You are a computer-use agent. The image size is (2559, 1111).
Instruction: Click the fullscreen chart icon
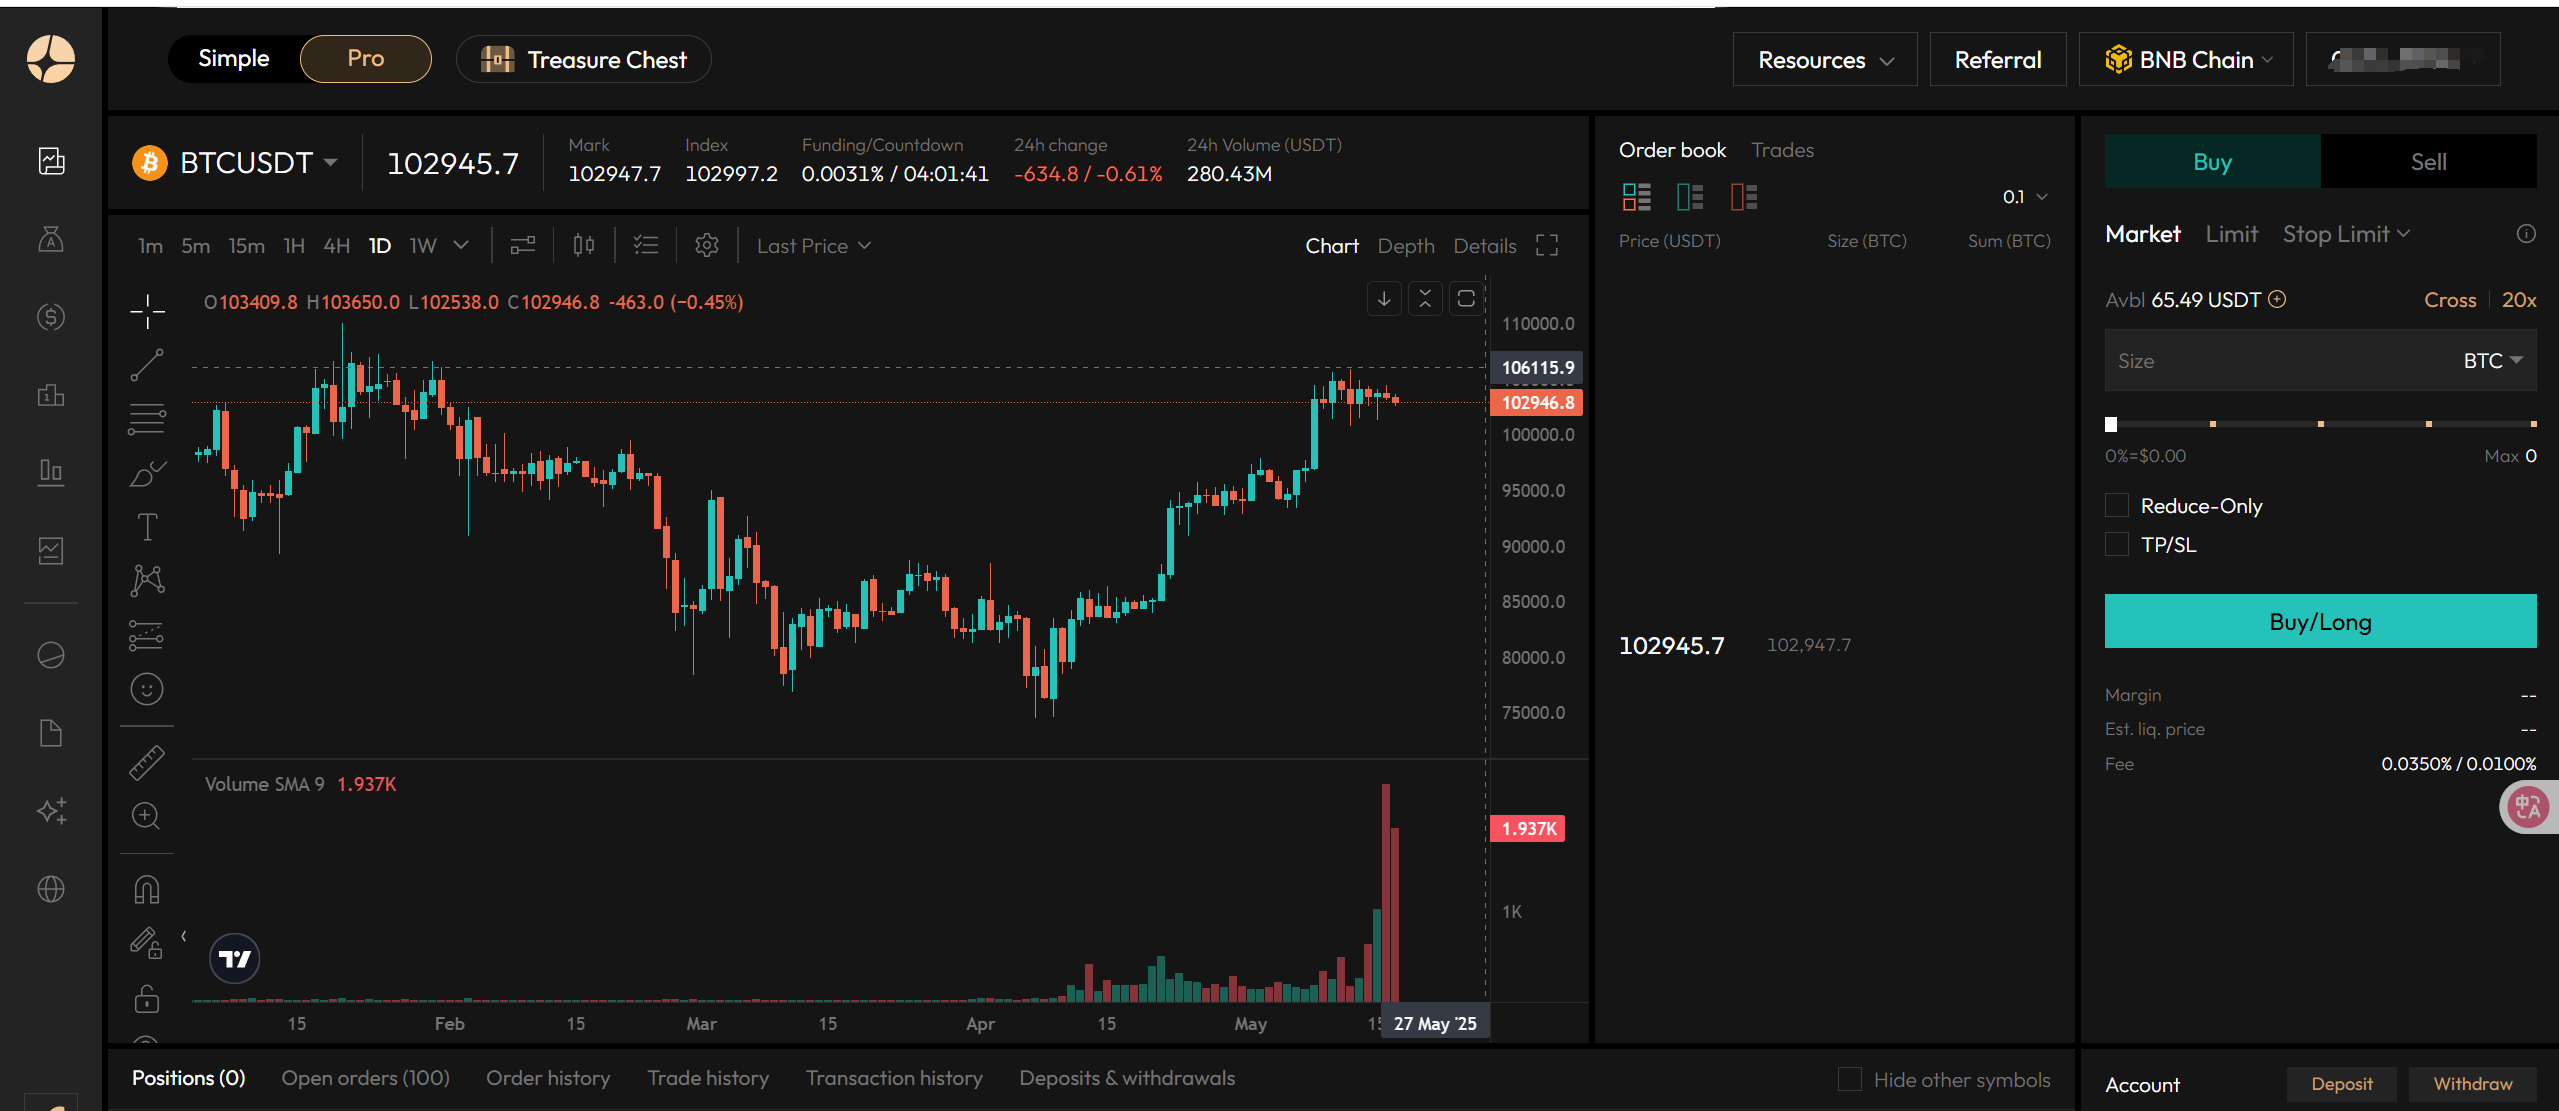click(x=1547, y=246)
